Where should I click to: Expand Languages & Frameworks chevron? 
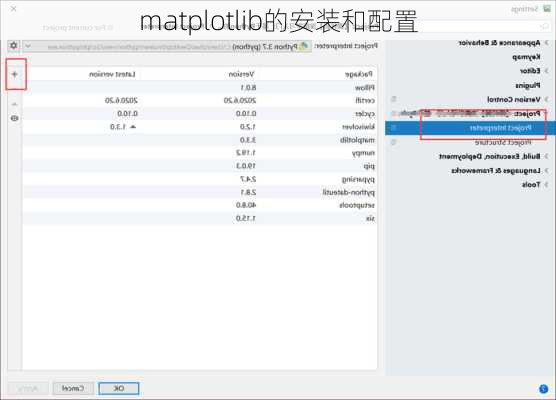point(546,171)
